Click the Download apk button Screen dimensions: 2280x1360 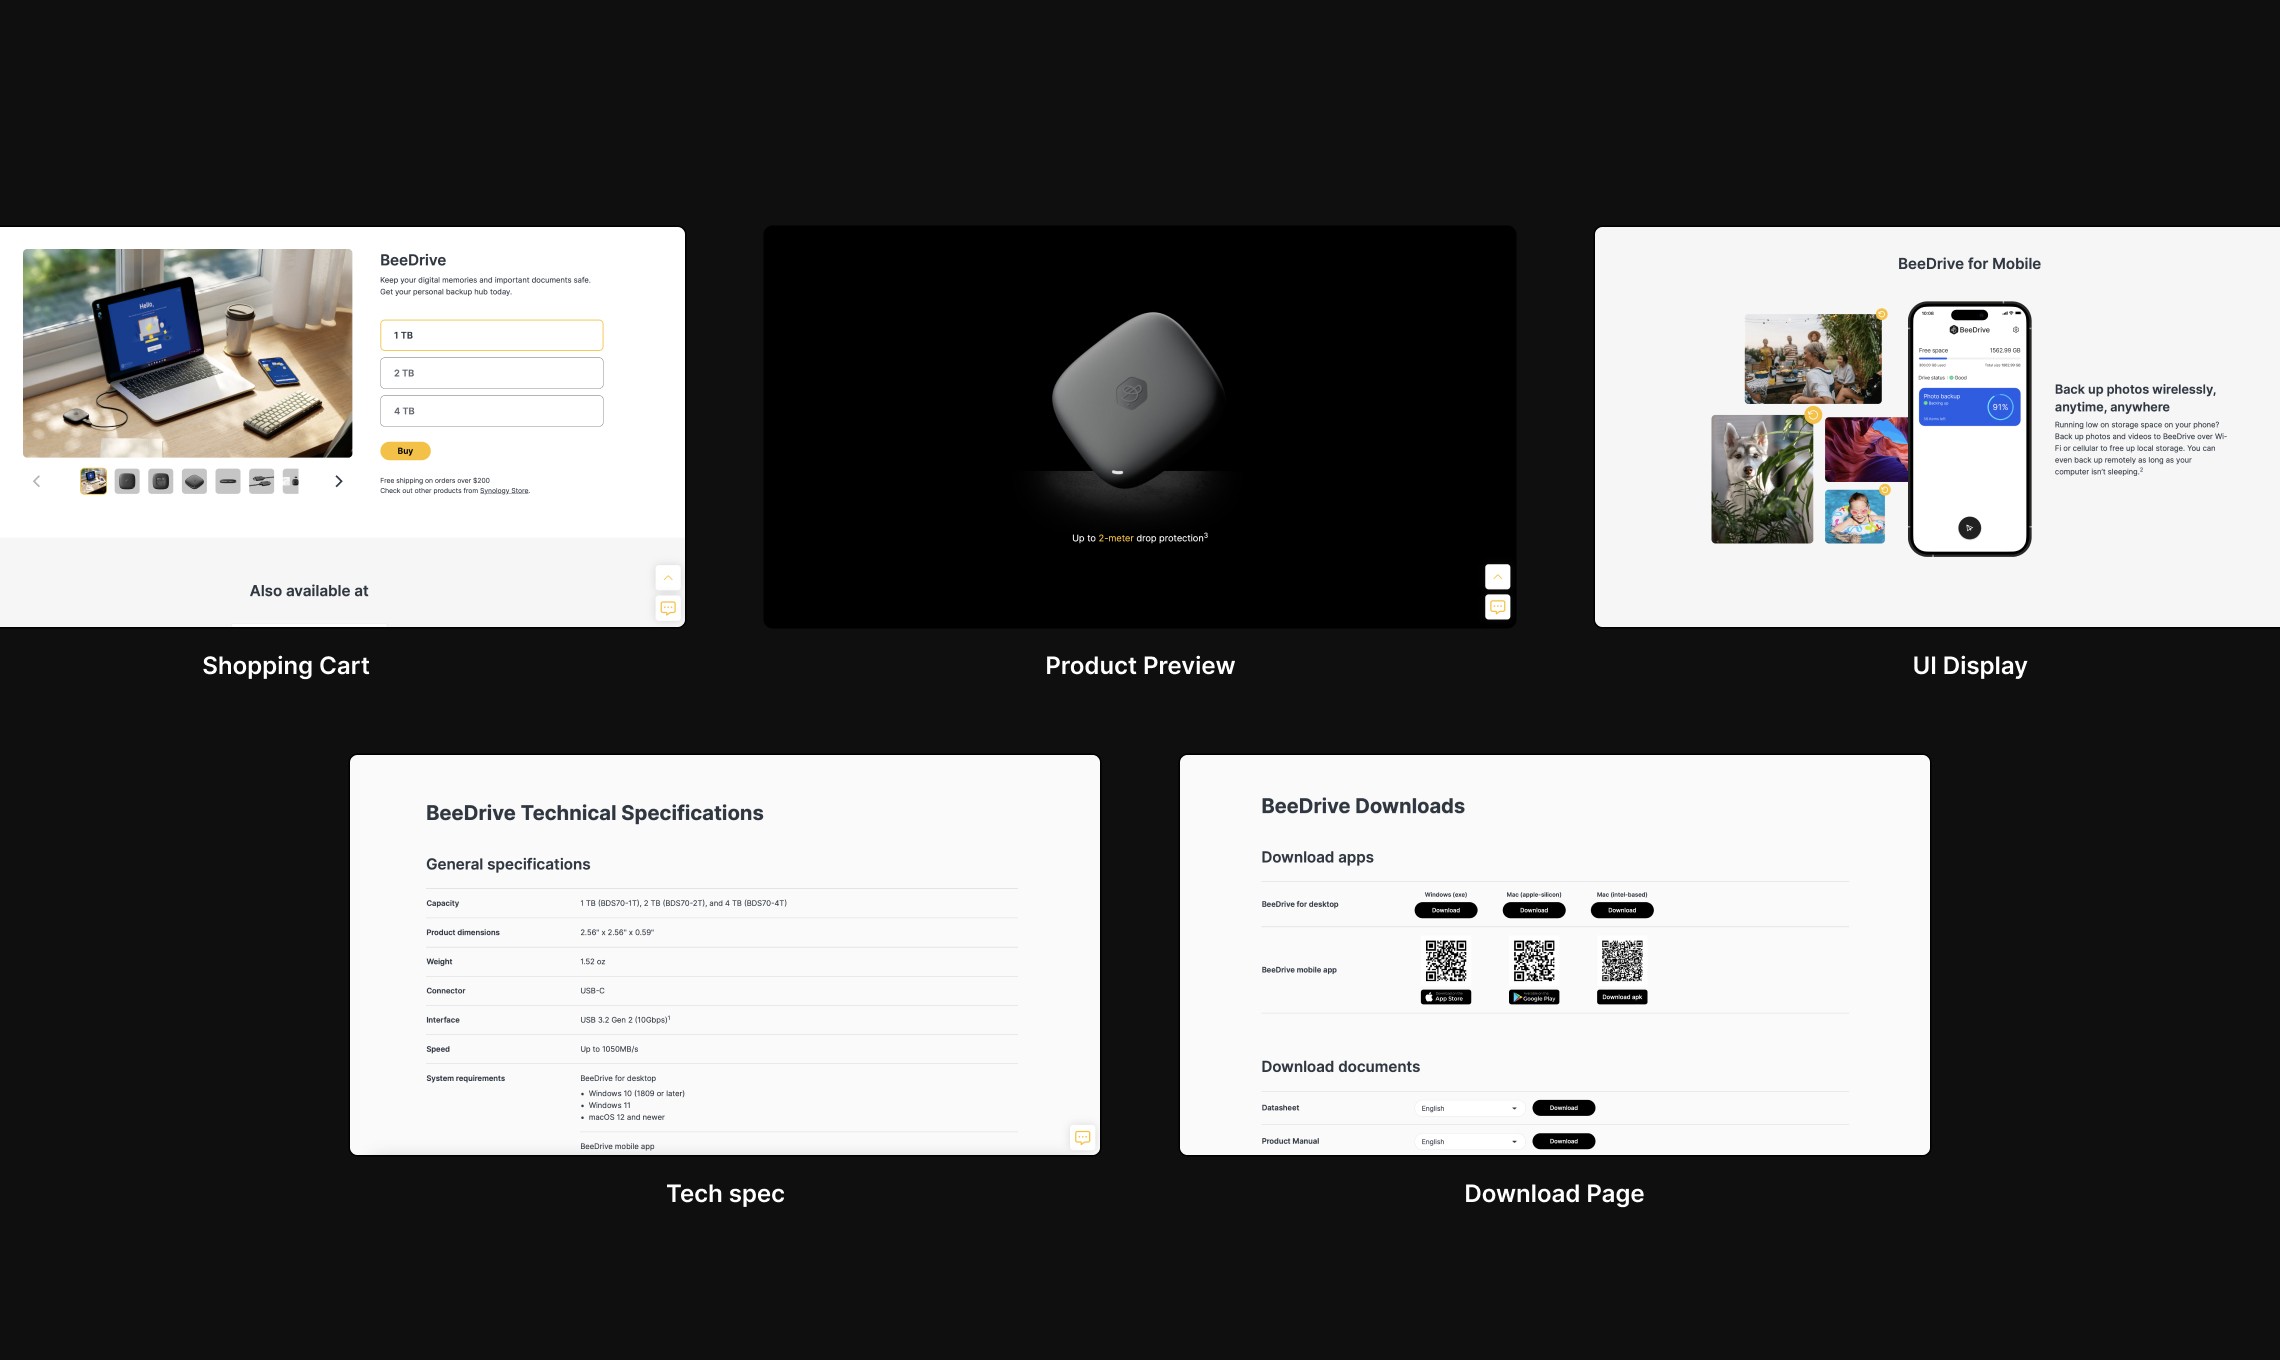click(x=1621, y=997)
